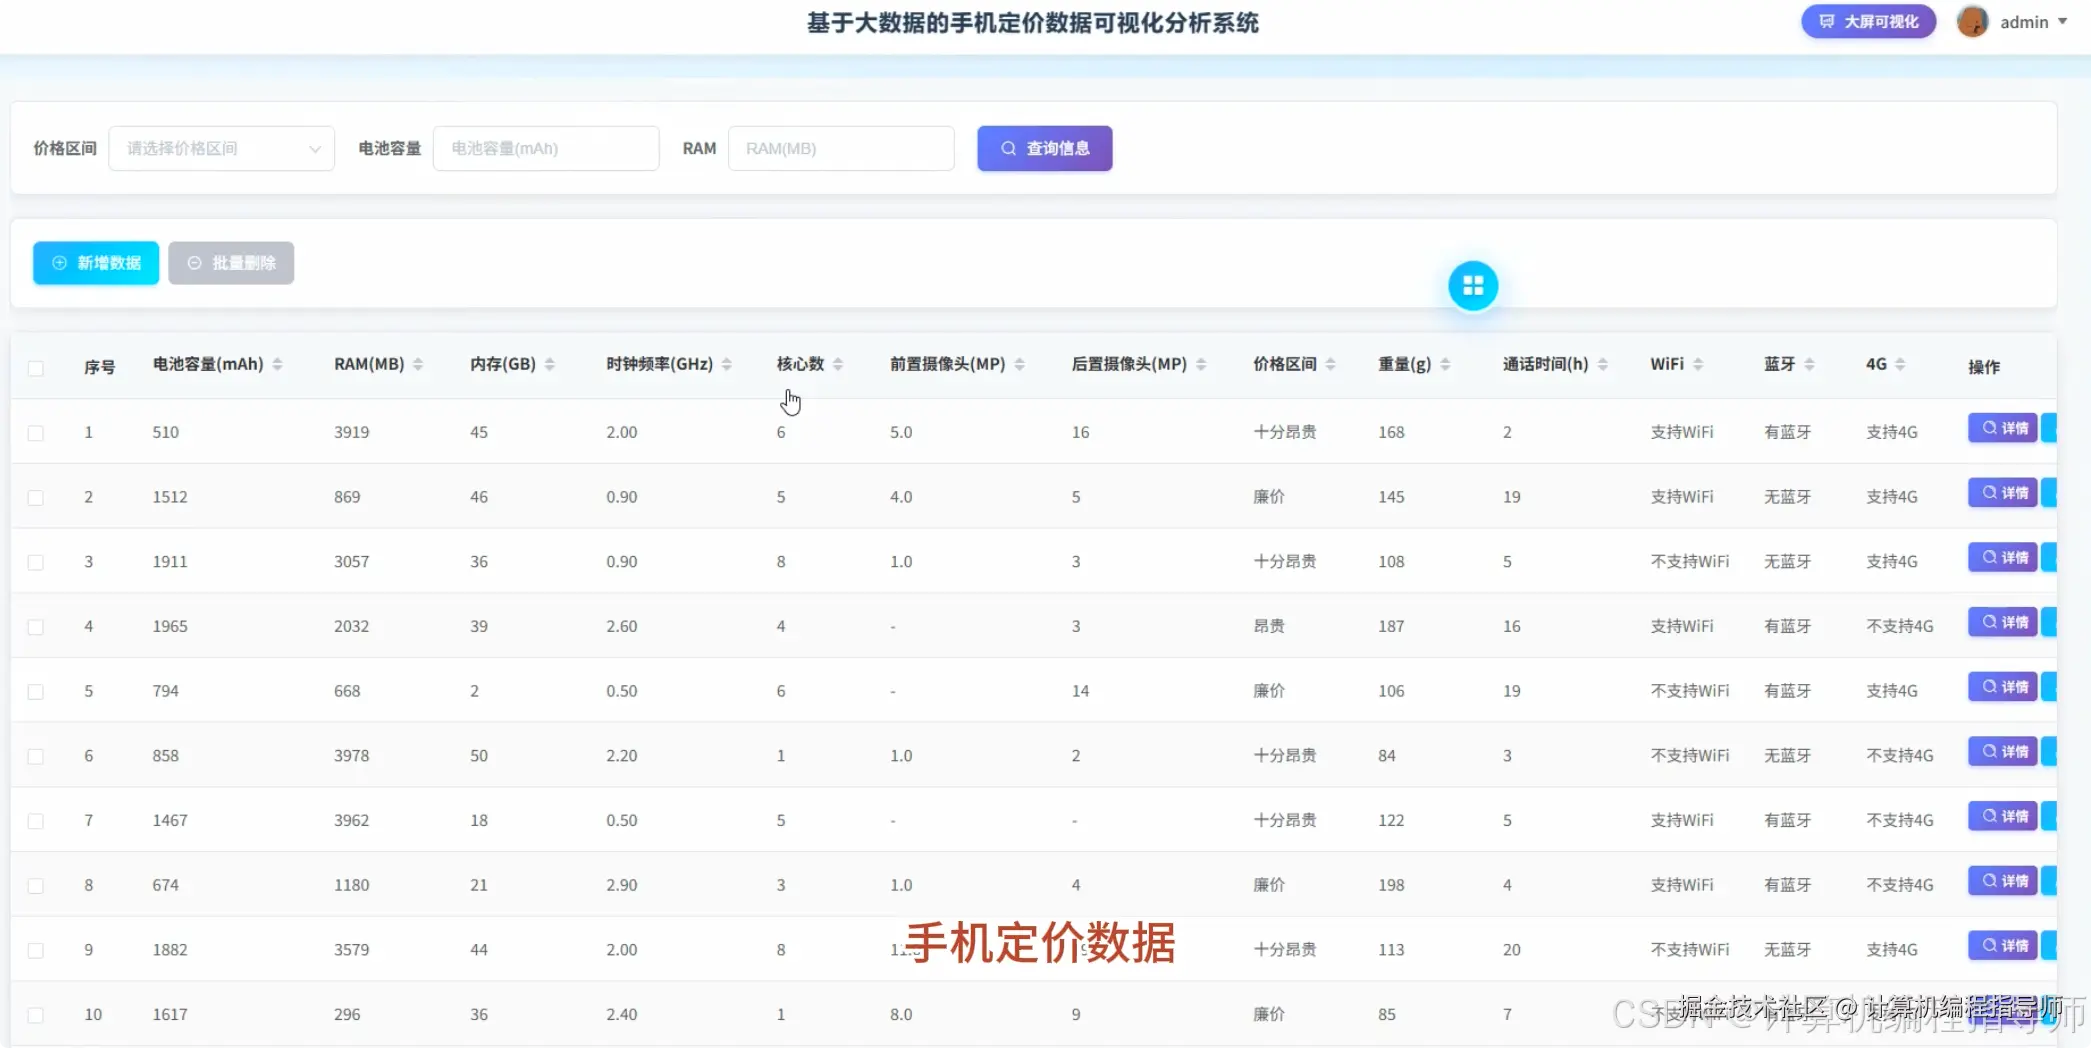Check the checkbox for row 10
The width and height of the screenshot is (2091, 1048).
coord(37,1015)
